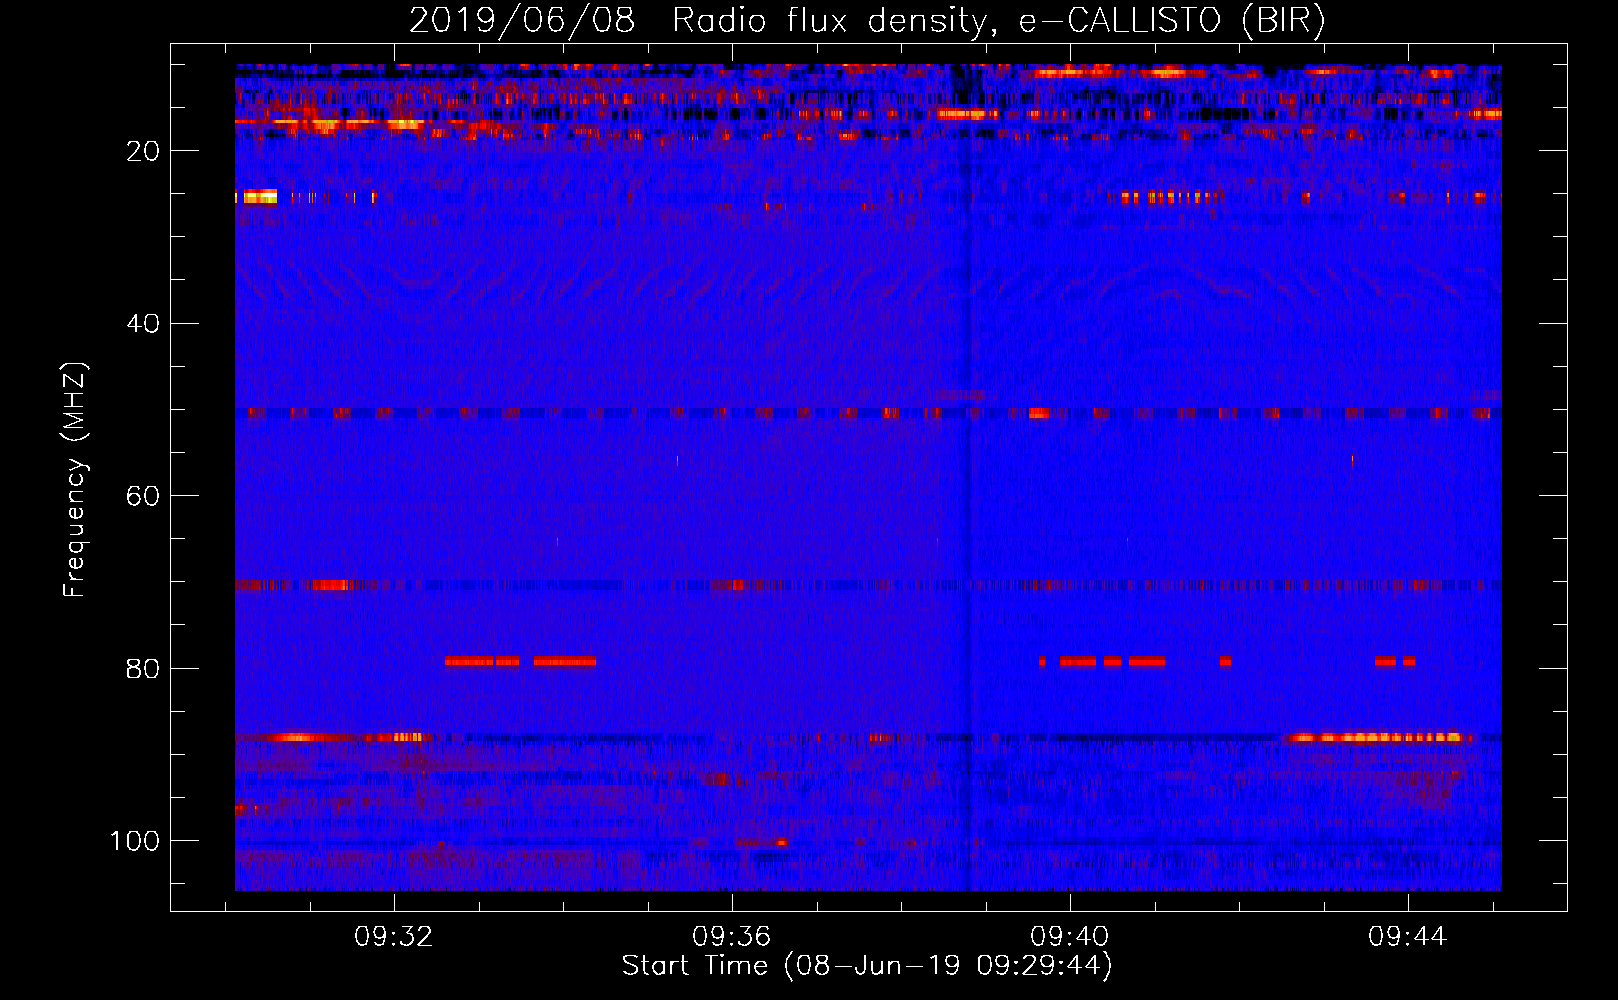The image size is (1618, 1000).
Task: Click the 40 MHz frequency tick label
Action: [143, 324]
